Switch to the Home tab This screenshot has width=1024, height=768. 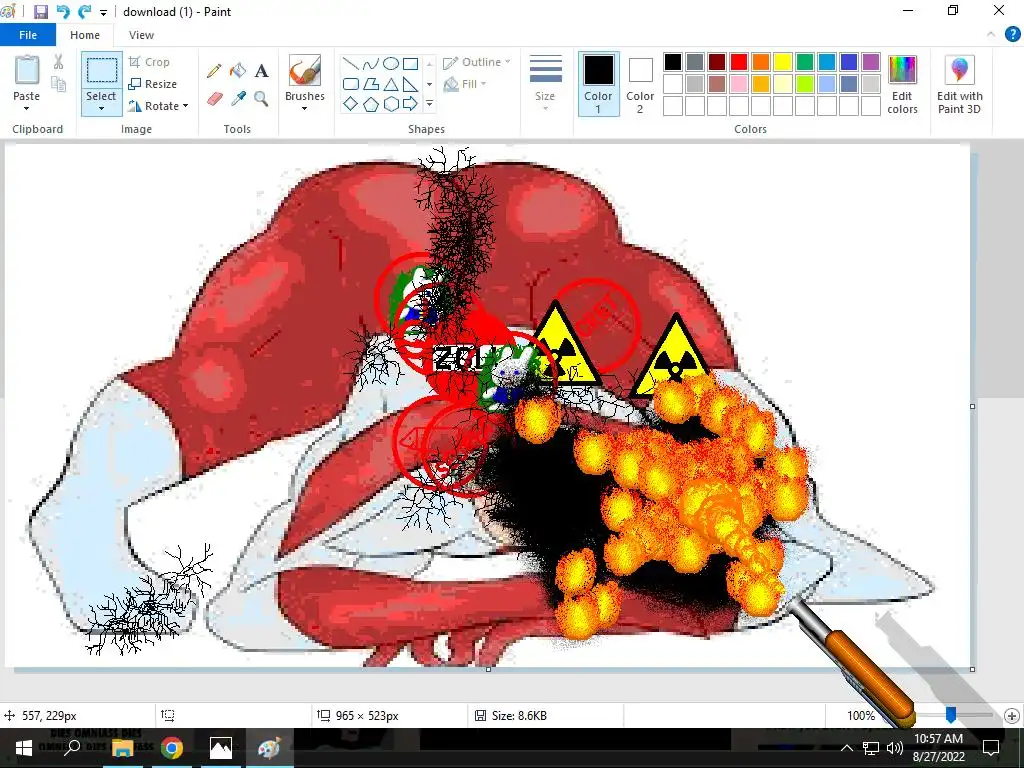pyautogui.click(x=85, y=35)
